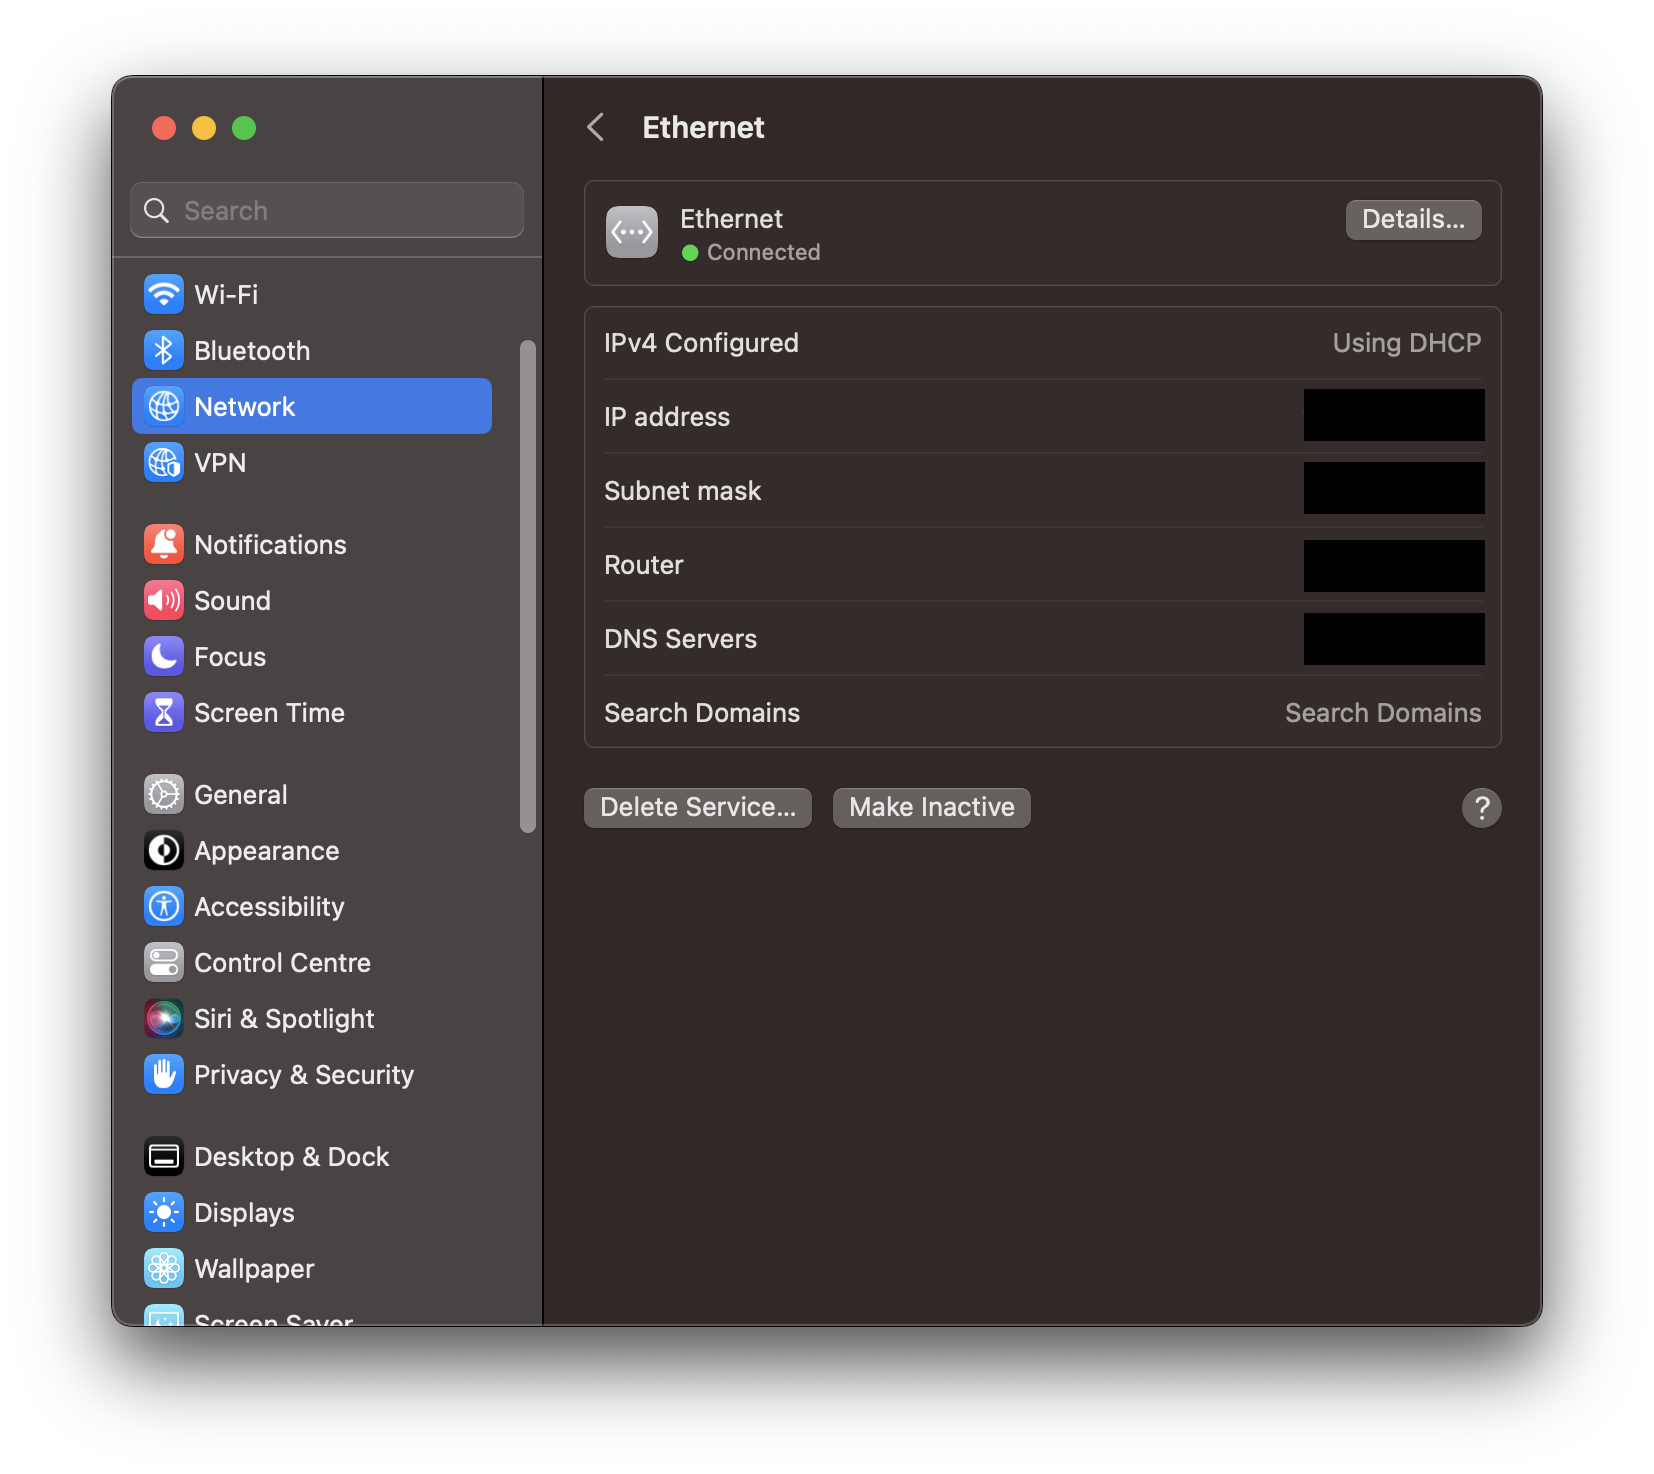1654x1474 pixels.
Task: Select Appearance label in sidebar
Action: (x=266, y=850)
